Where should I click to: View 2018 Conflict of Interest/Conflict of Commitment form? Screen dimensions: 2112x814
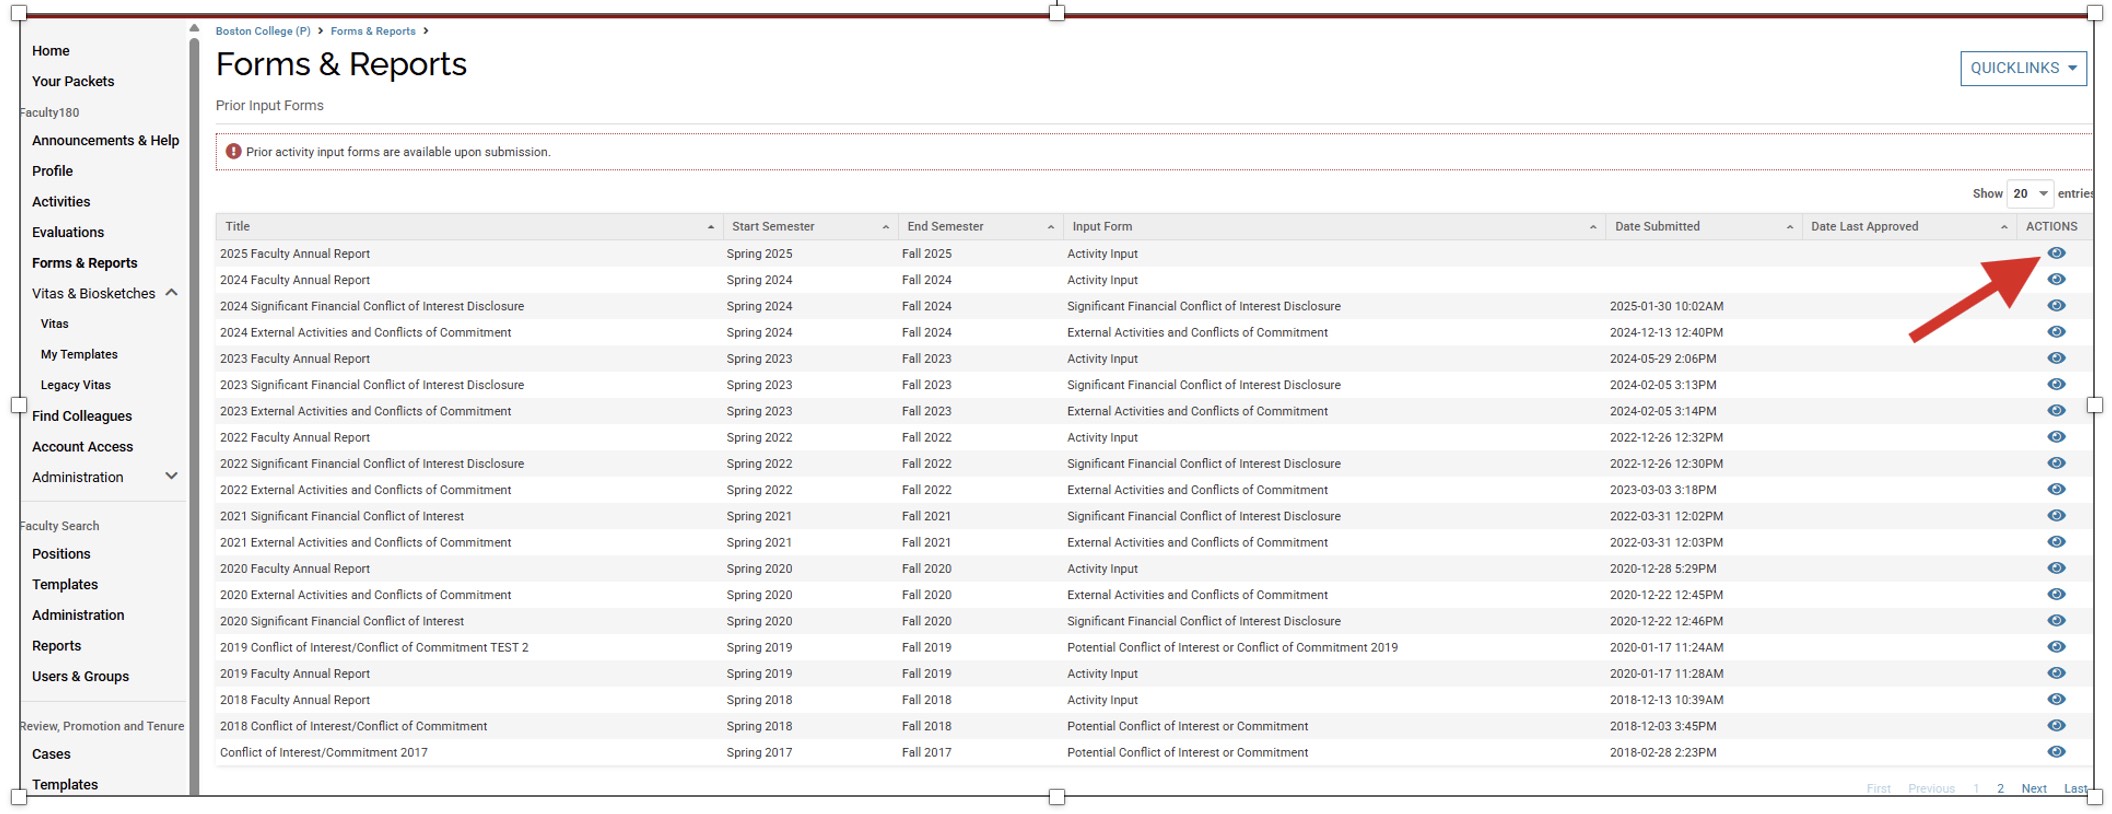[2056, 725]
